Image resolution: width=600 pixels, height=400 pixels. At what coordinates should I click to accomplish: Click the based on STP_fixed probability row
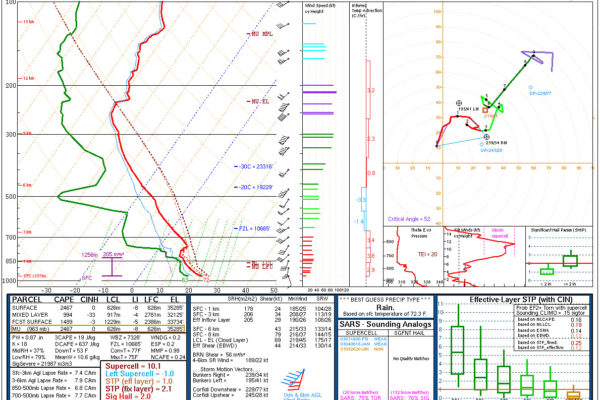click(549, 343)
